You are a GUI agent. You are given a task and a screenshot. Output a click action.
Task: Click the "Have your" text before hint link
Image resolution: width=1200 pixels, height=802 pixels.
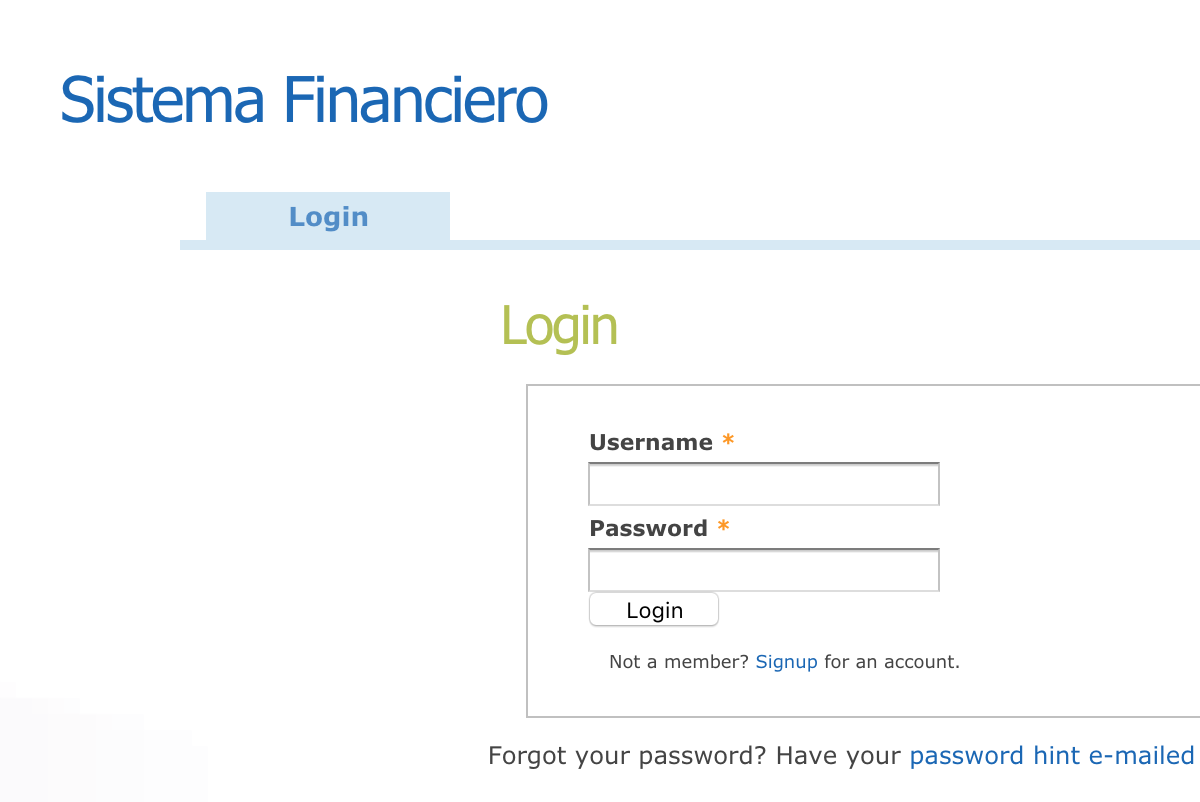pyautogui.click(x=838, y=756)
